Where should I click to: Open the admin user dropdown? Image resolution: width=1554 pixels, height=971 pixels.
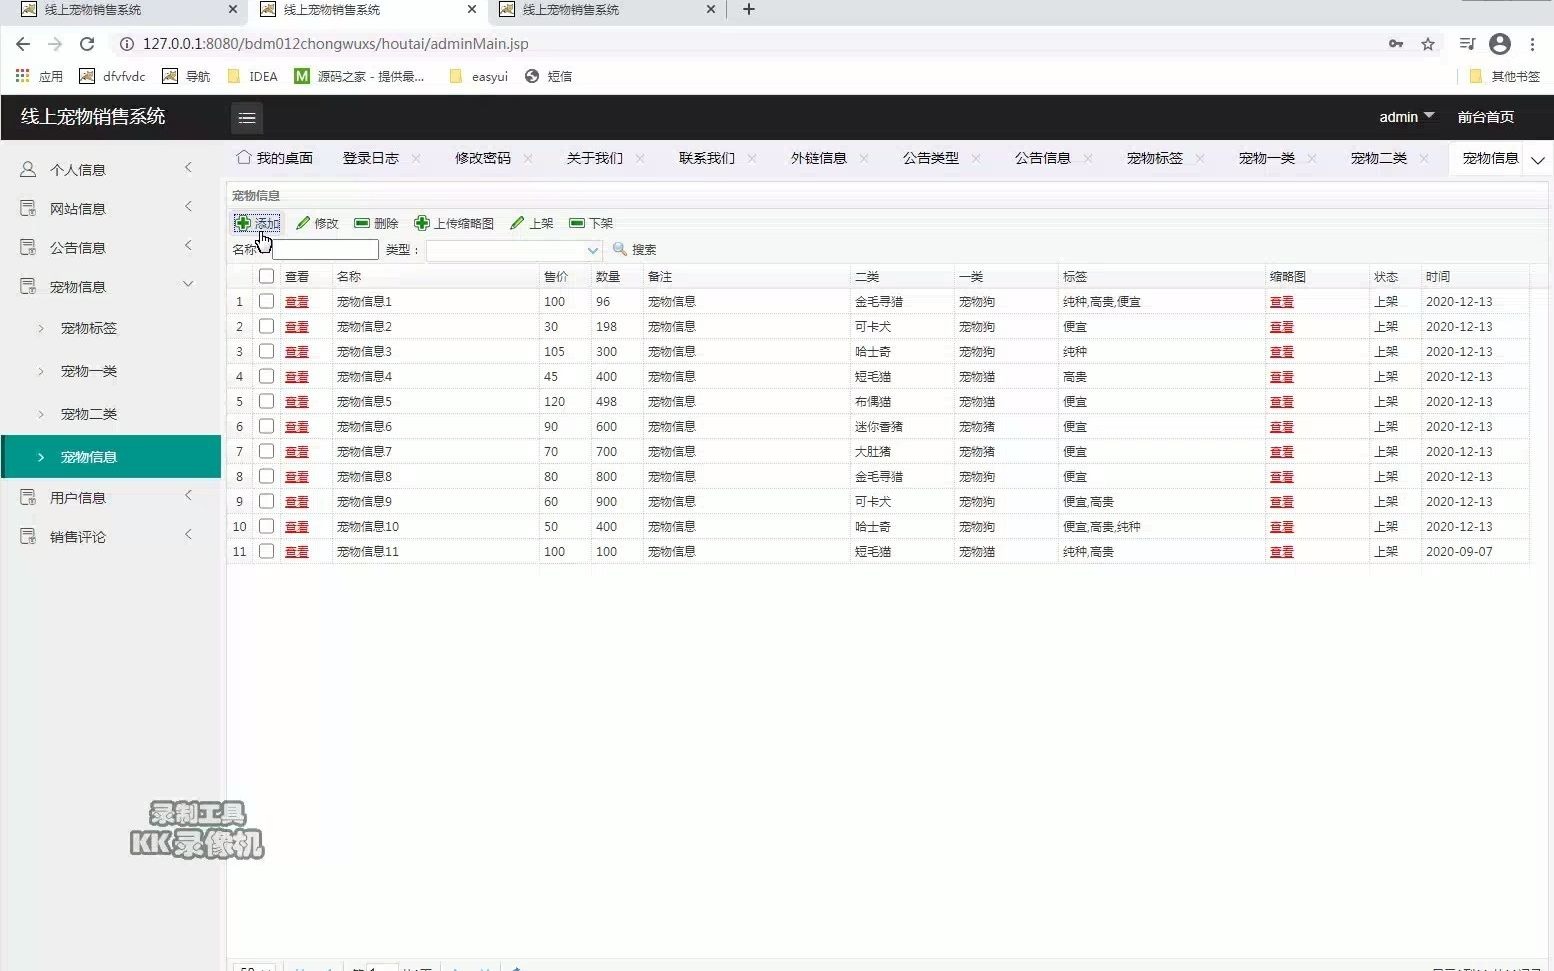click(1406, 117)
